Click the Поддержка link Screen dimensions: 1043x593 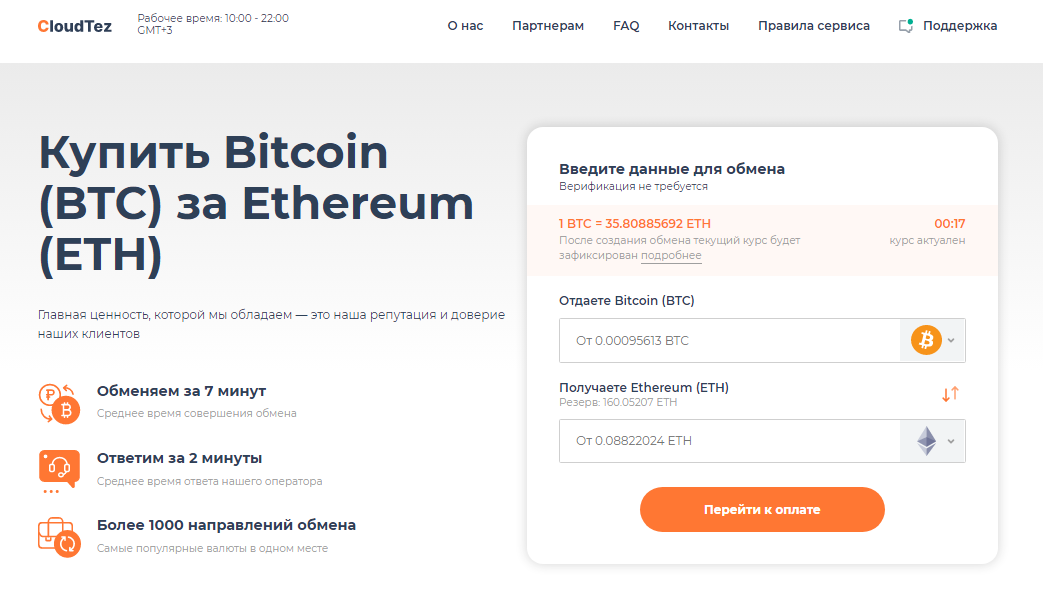[x=960, y=26]
